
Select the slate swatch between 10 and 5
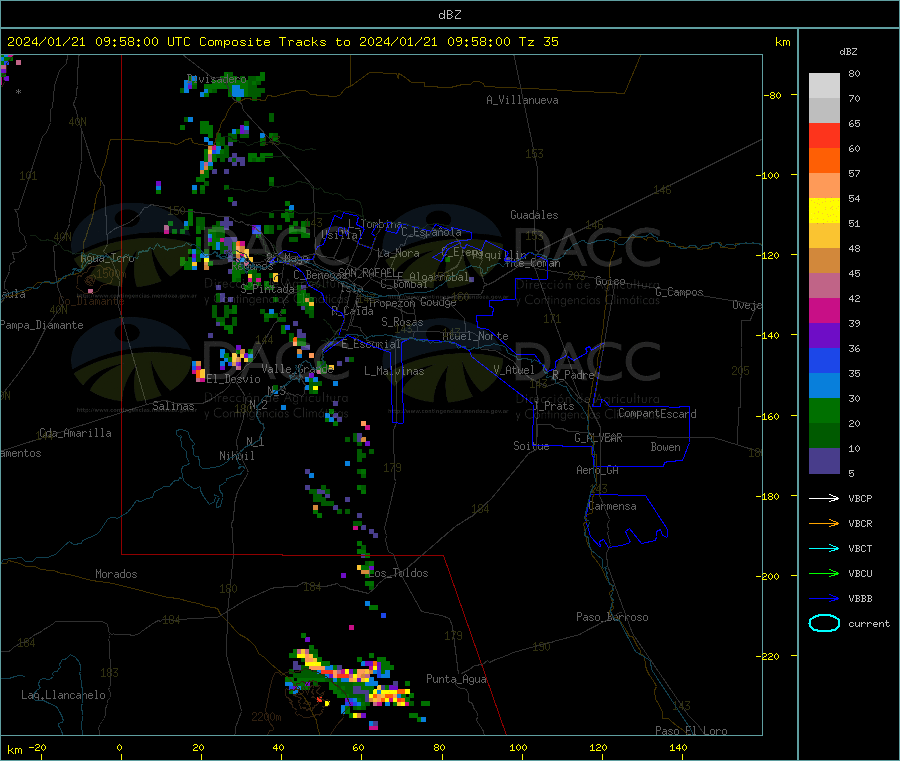click(x=824, y=461)
